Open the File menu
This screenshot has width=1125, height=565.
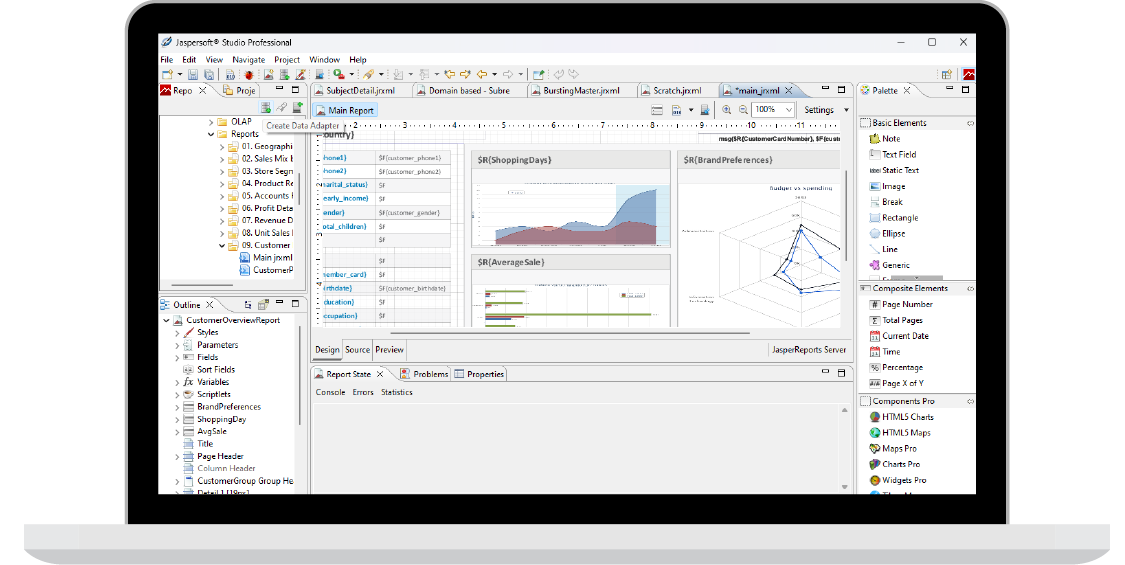[166, 60]
